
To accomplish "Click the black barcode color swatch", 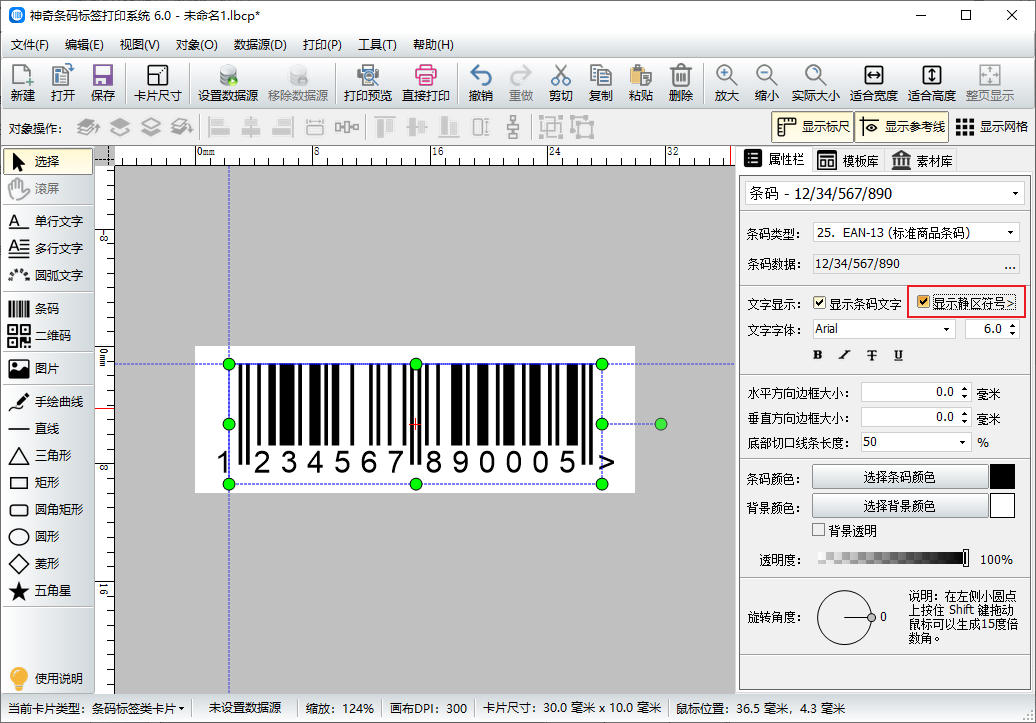I will 1002,477.
